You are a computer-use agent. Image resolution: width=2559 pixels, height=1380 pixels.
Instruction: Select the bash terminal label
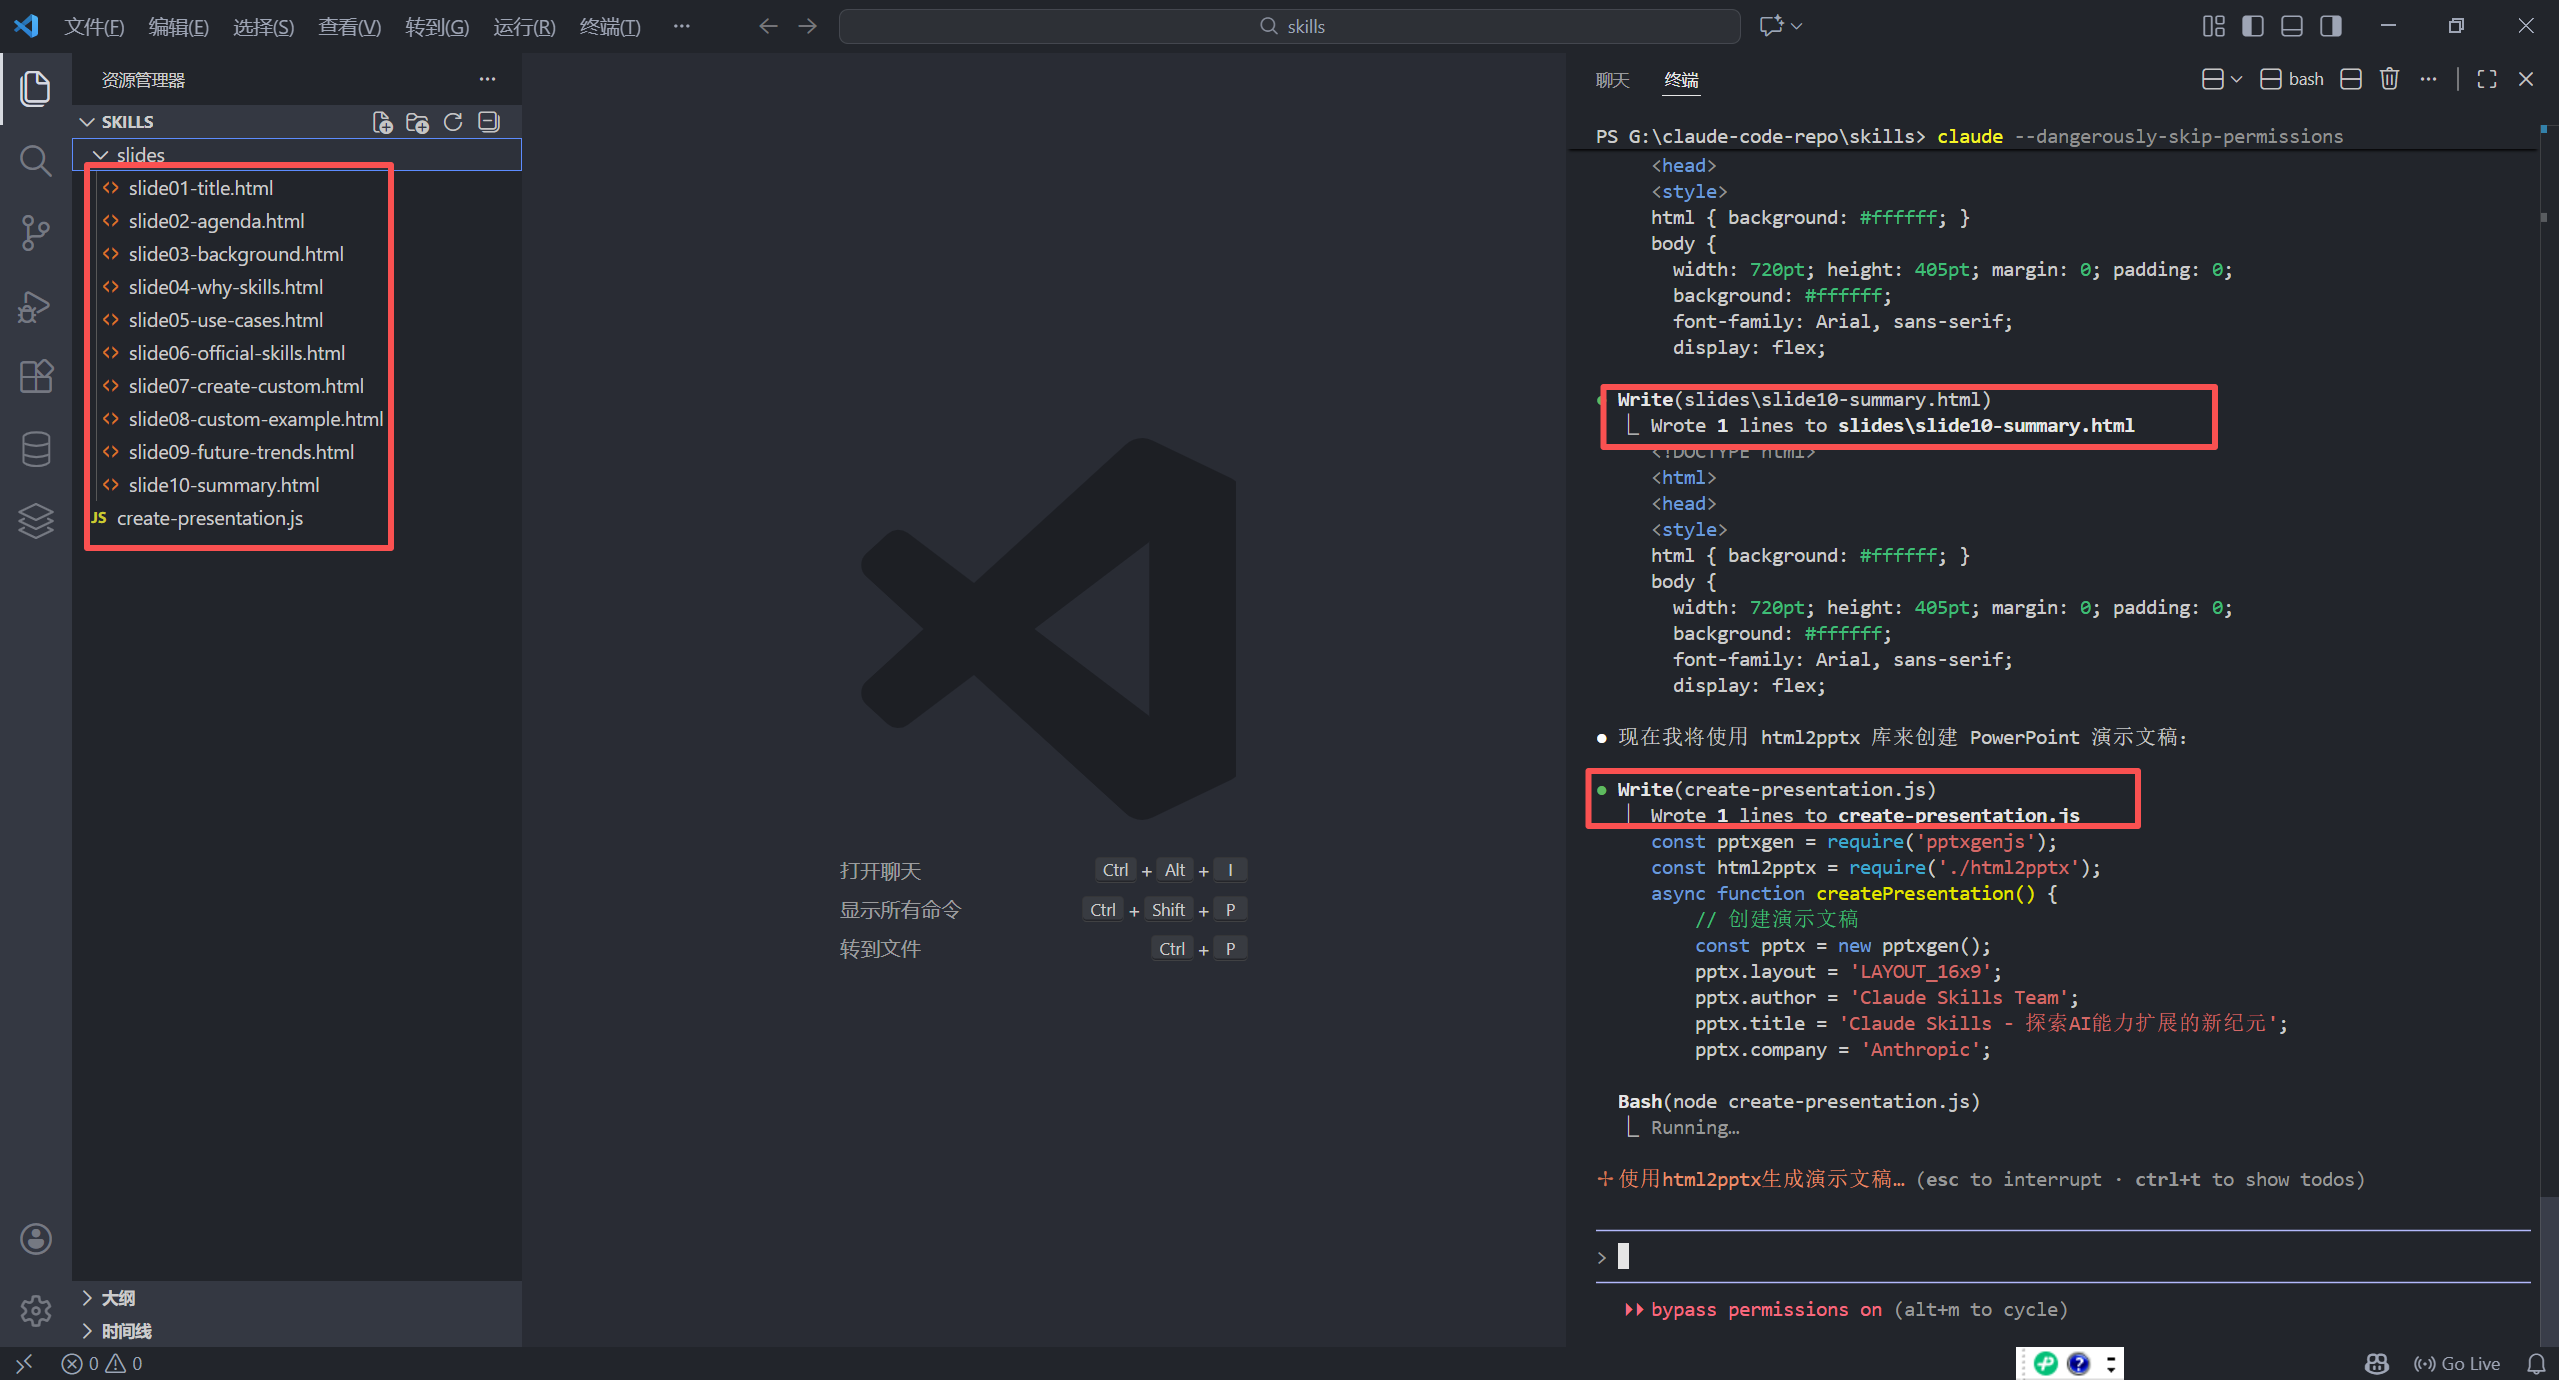(2292, 79)
